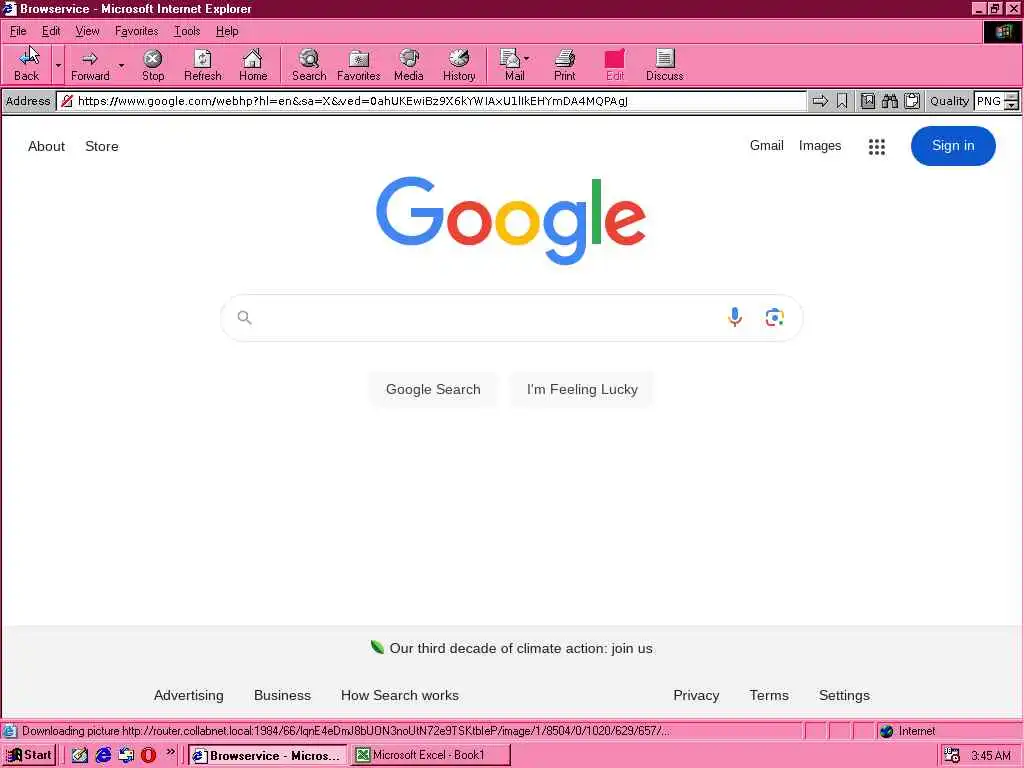
Task: Launch Opera from quick launch icon
Action: click(148, 755)
